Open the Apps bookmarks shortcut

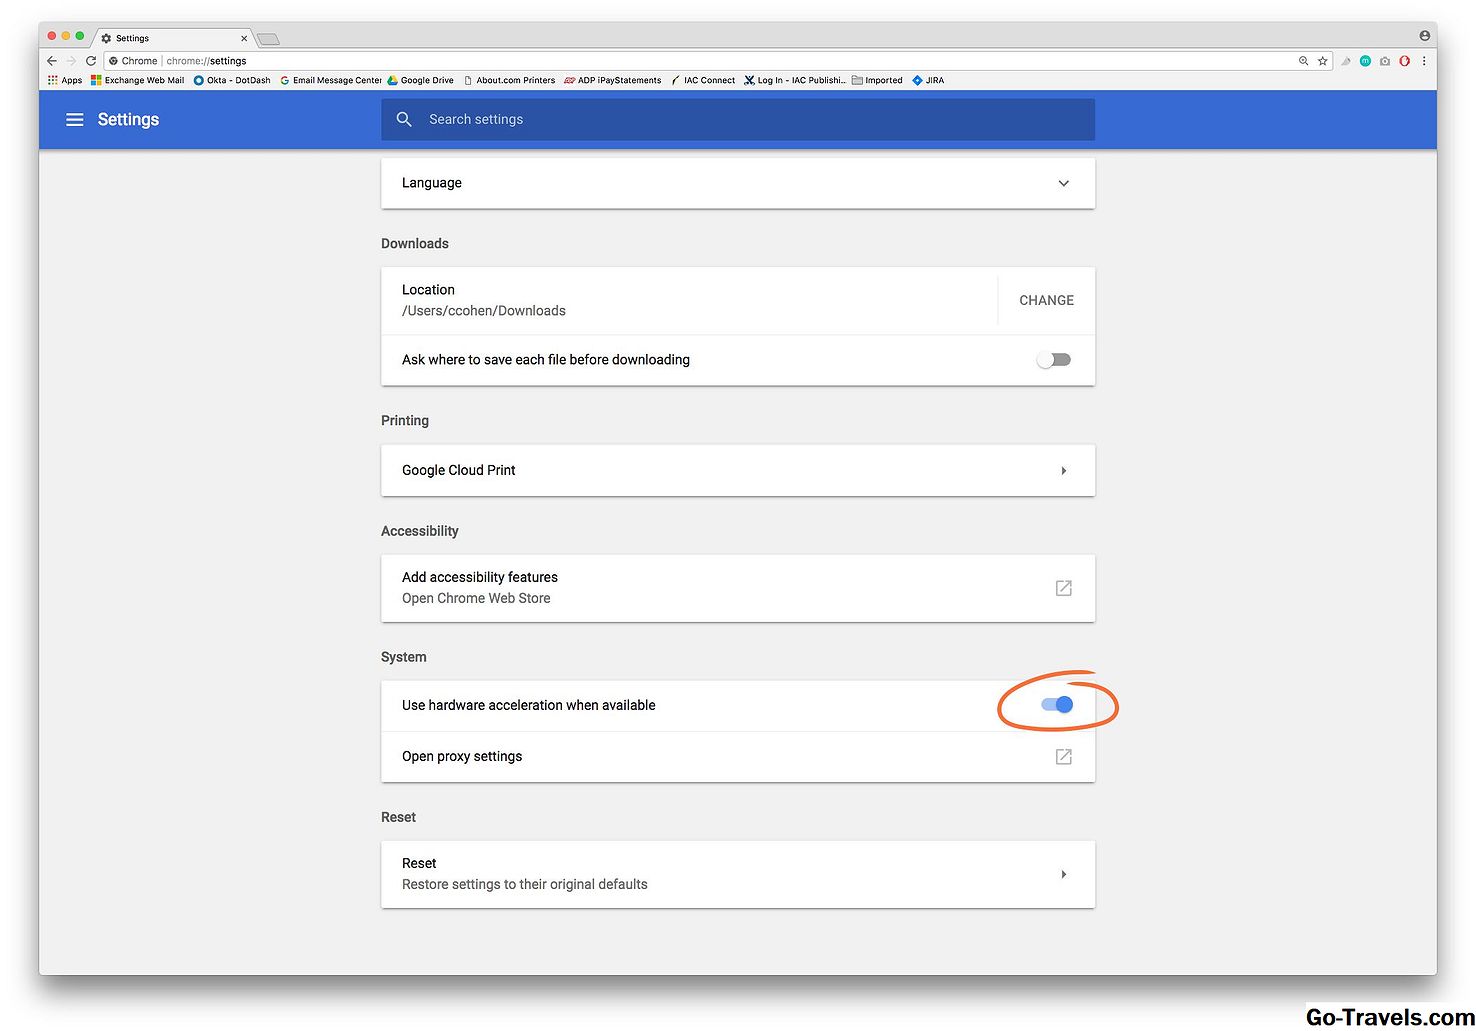[x=65, y=80]
